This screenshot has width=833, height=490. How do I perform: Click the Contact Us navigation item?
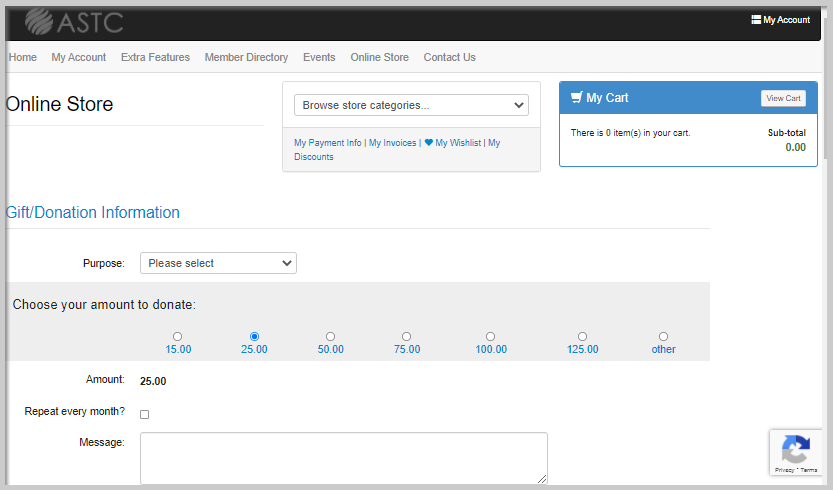coord(449,57)
